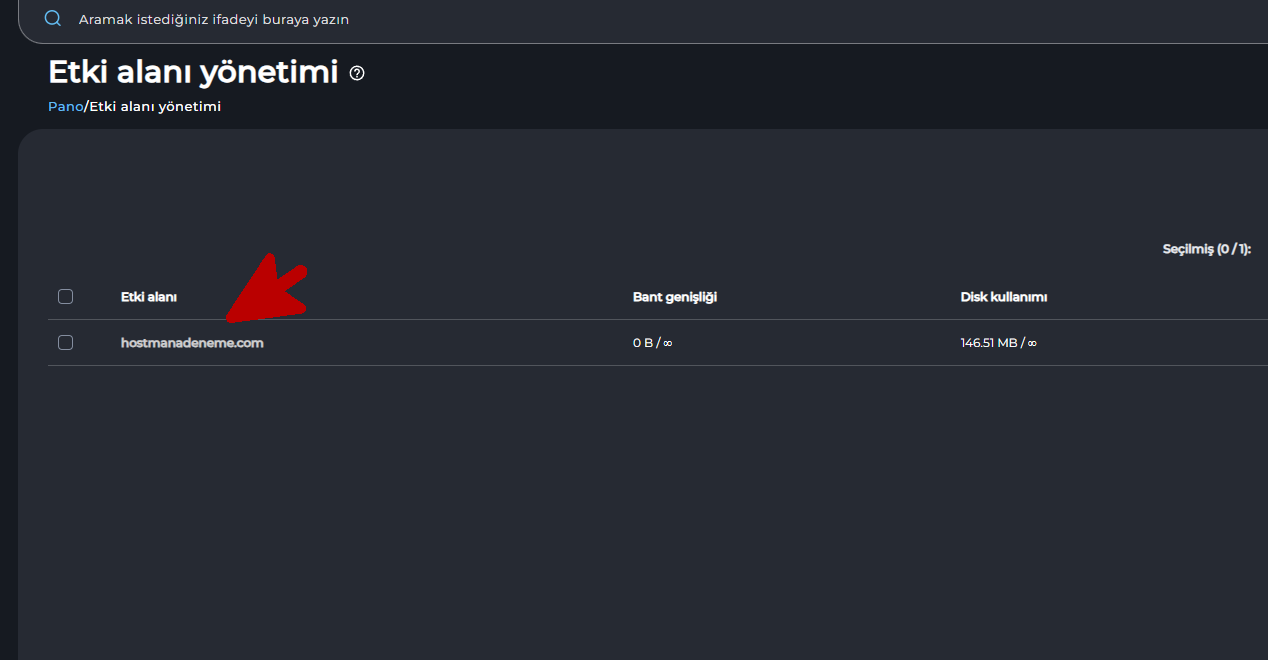Sort by the Bant genişliği column header
This screenshot has height=660, width=1268.
(x=675, y=297)
